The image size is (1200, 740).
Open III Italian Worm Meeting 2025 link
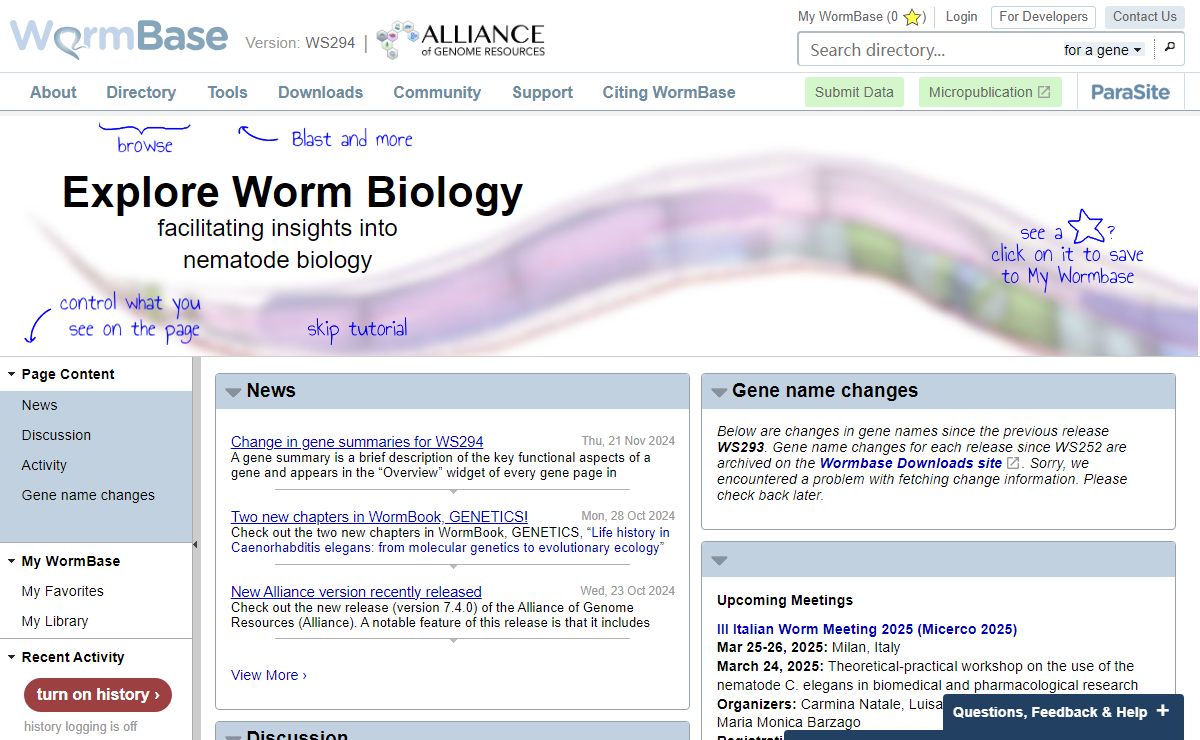867,629
